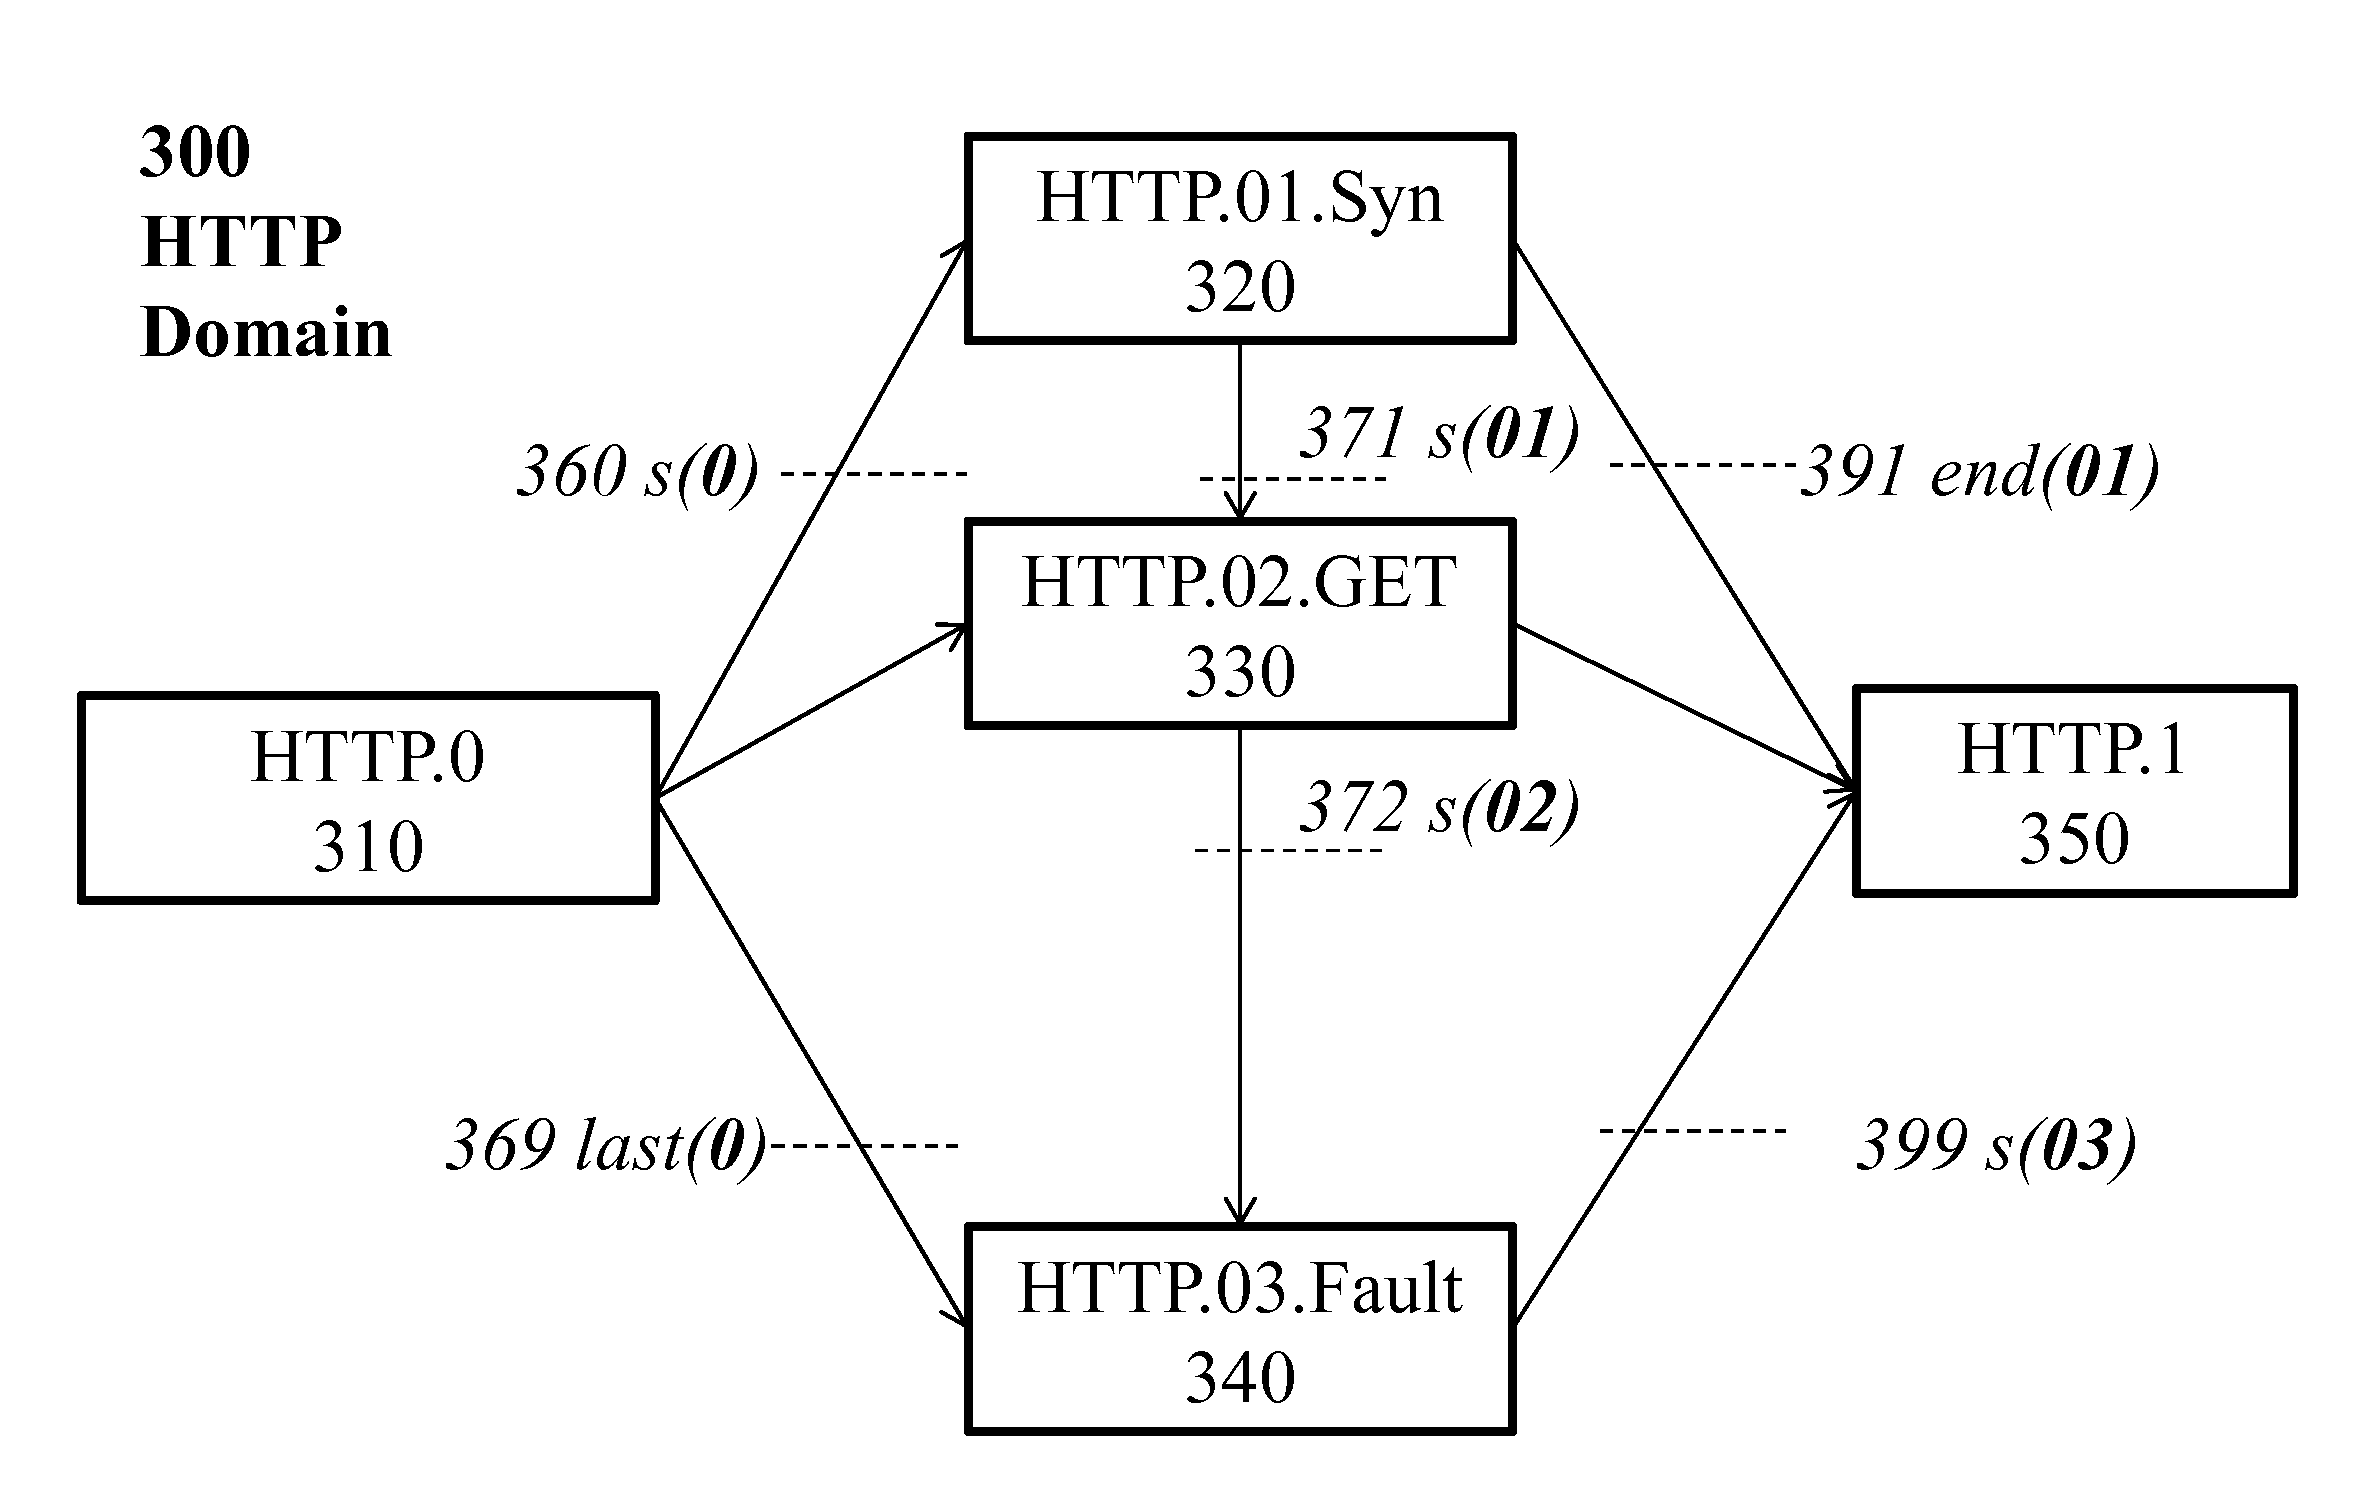Click the 372 s(02) dashed transition link
2360x1505 pixels.
coord(1180,855)
